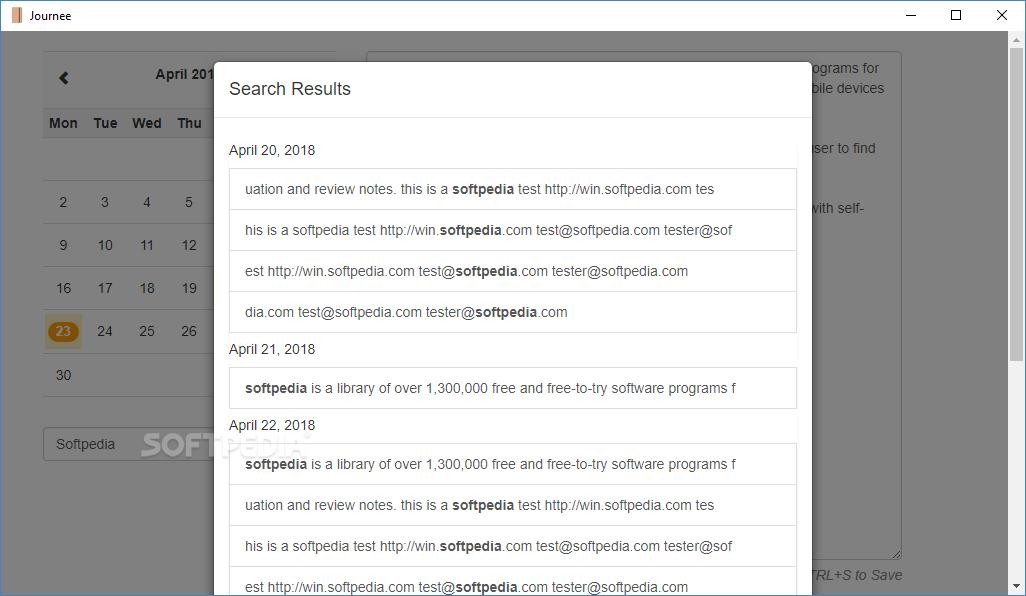Click the Softpedia search input field
The height and width of the screenshot is (596, 1026).
tap(128, 444)
